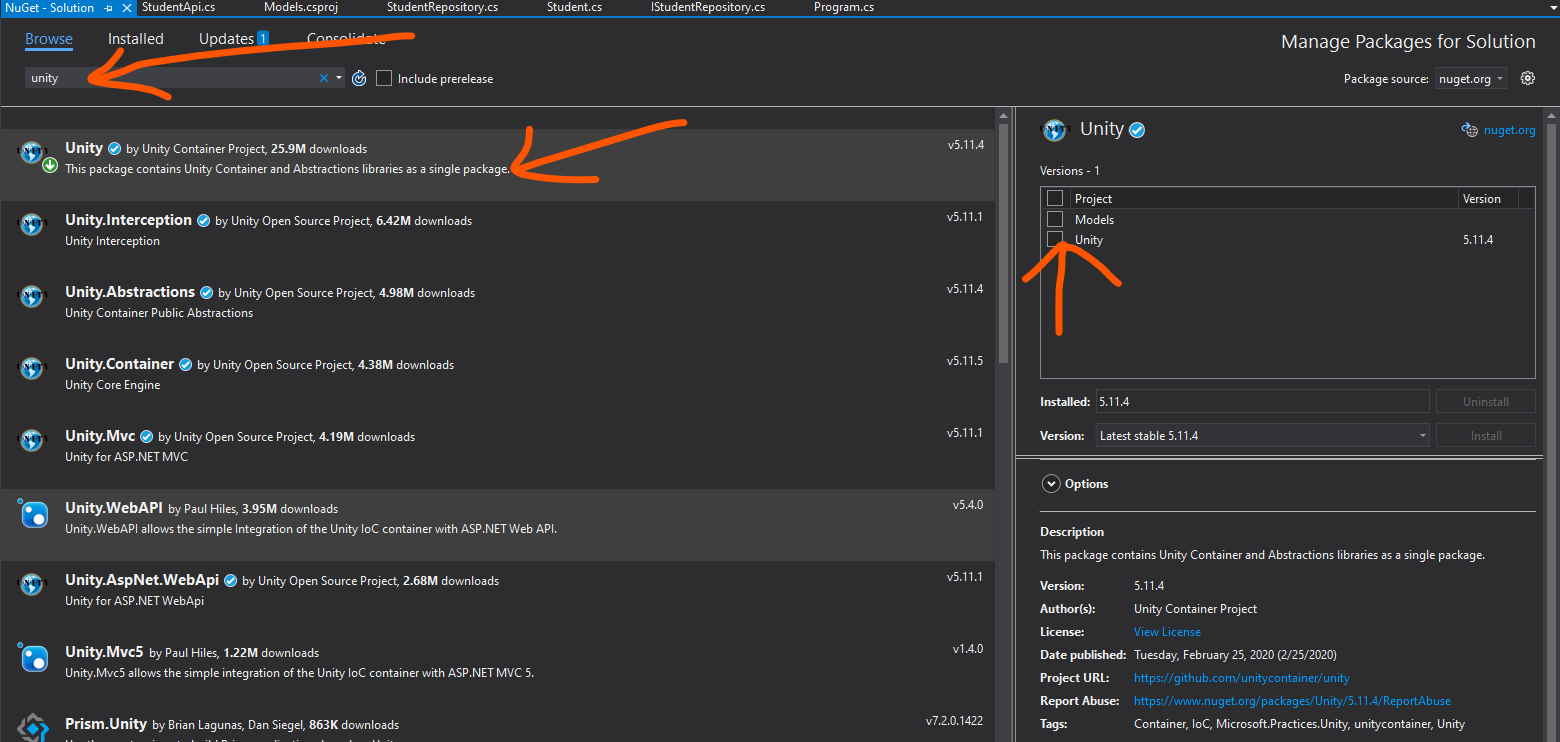
Task: Open the github.com/unitycontainer/unity project URL
Action: coord(1241,678)
